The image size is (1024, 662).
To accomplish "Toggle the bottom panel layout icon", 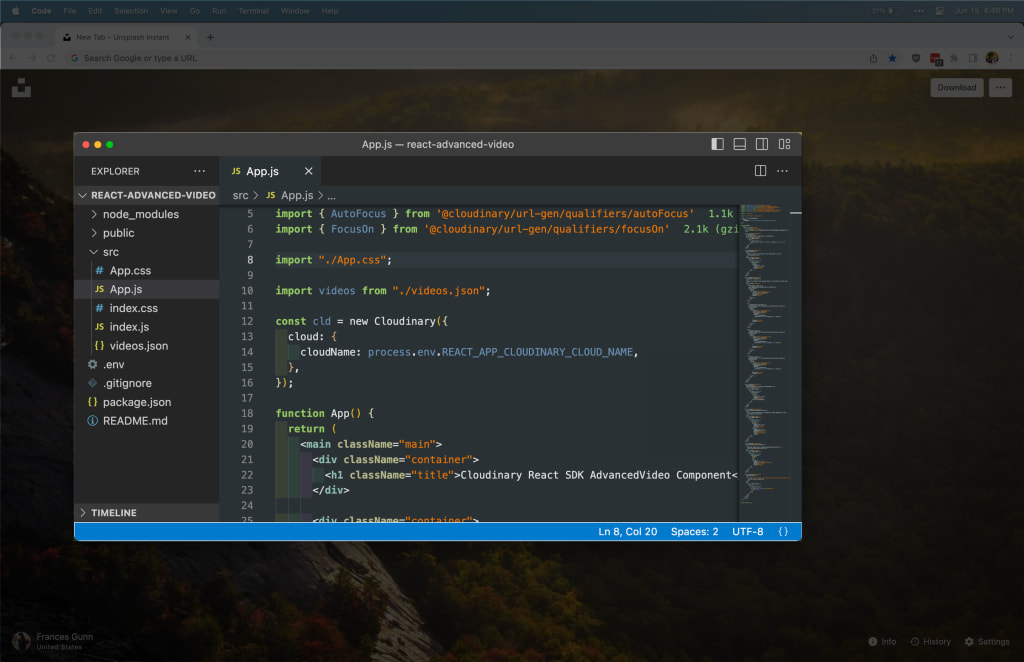I will (739, 144).
